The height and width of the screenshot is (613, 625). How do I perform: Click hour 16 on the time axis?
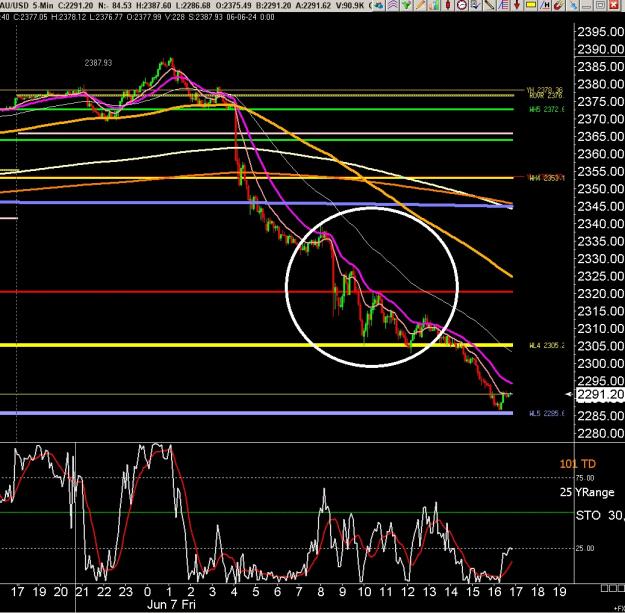click(x=494, y=592)
